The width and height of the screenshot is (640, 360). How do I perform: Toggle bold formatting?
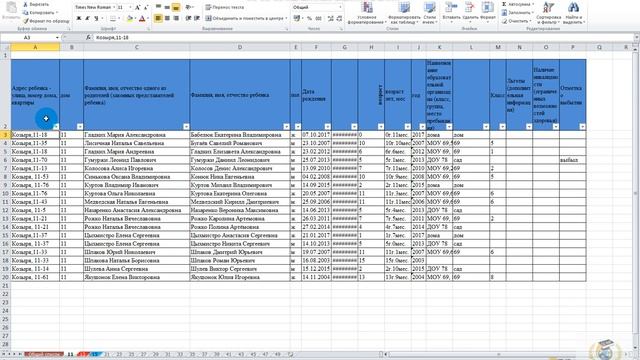(79, 18)
